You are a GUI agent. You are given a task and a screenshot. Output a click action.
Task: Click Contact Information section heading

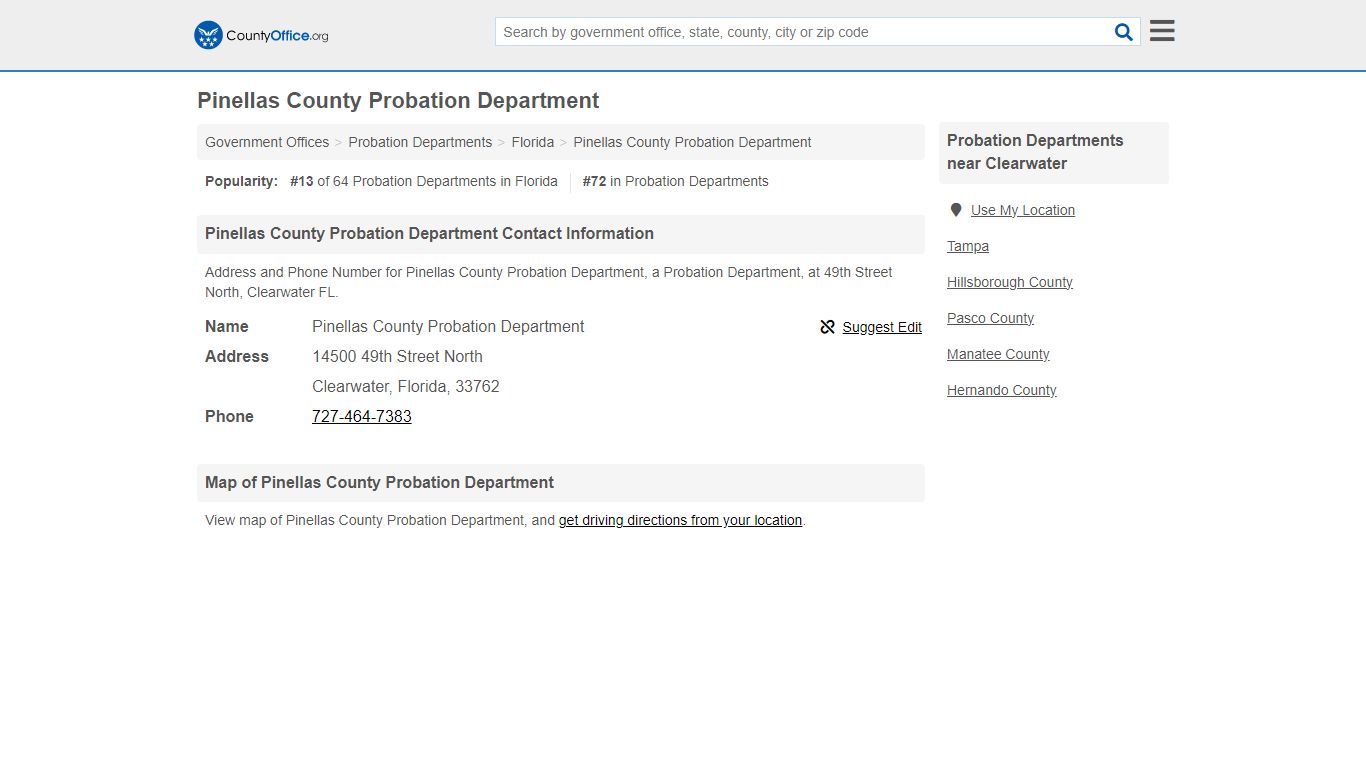429,233
